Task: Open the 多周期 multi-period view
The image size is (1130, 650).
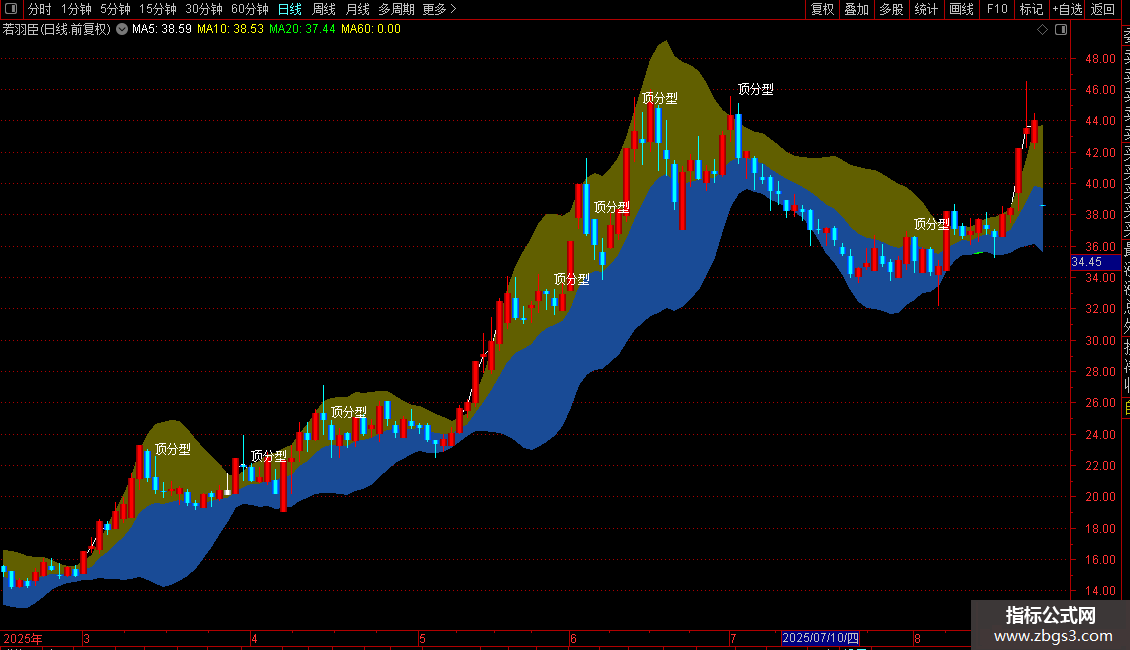Action: 396,9
